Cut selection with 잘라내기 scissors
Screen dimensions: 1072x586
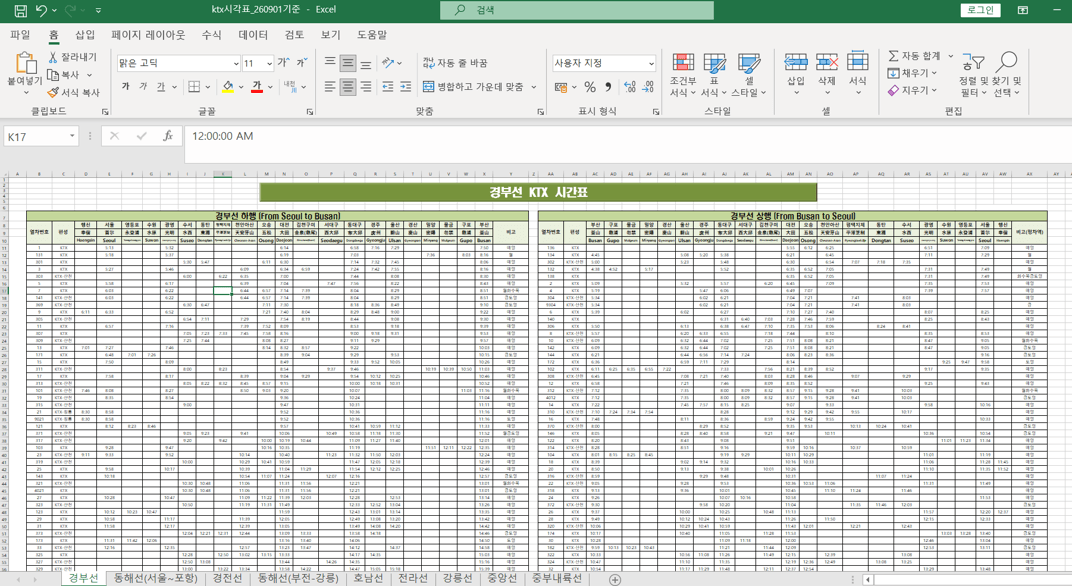click(72, 57)
